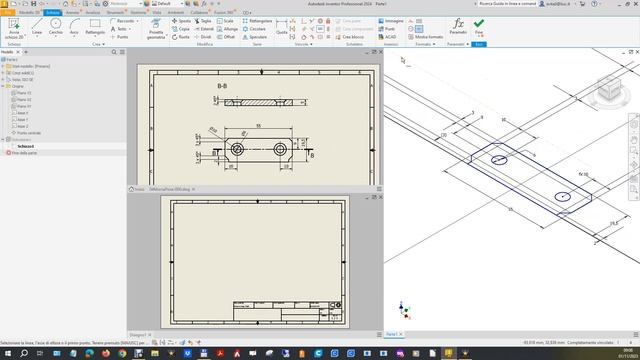The height and width of the screenshot is (360, 640).
Task: Click Crea blocco button
Action: click(349, 37)
